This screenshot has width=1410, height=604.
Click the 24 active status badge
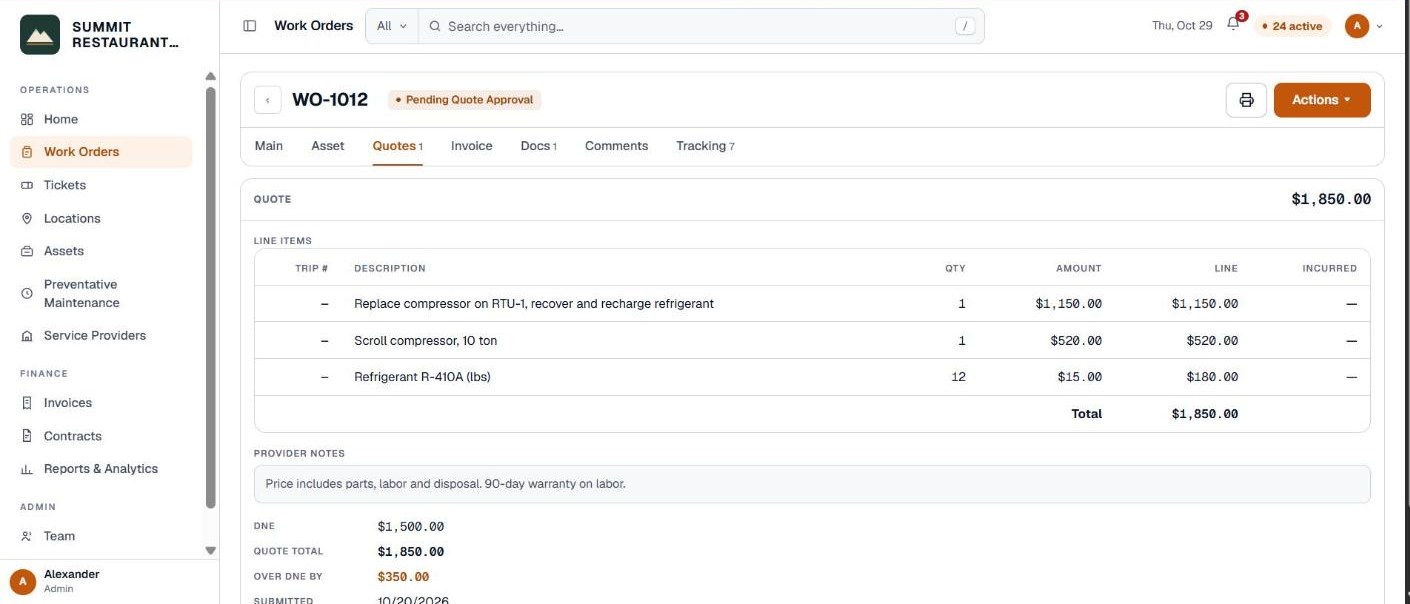(x=1292, y=26)
